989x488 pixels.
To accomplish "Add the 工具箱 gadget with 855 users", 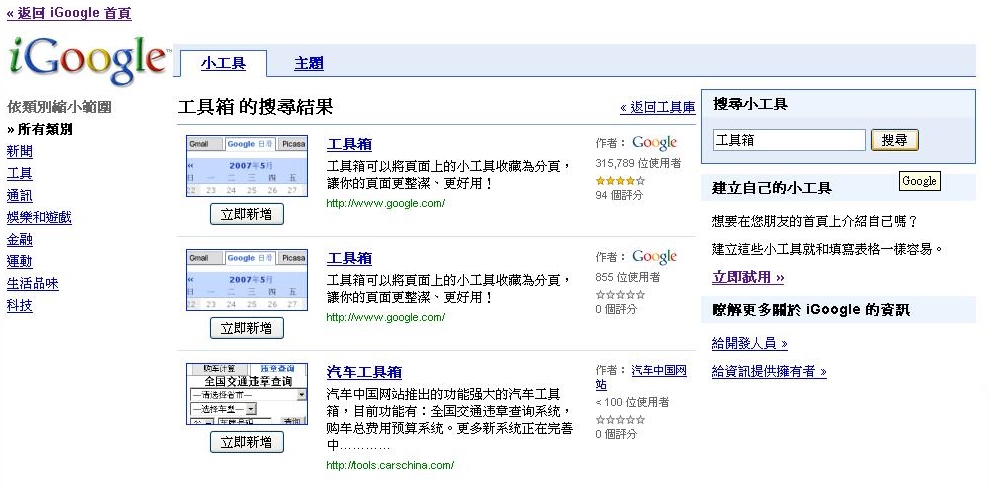I will [247, 328].
